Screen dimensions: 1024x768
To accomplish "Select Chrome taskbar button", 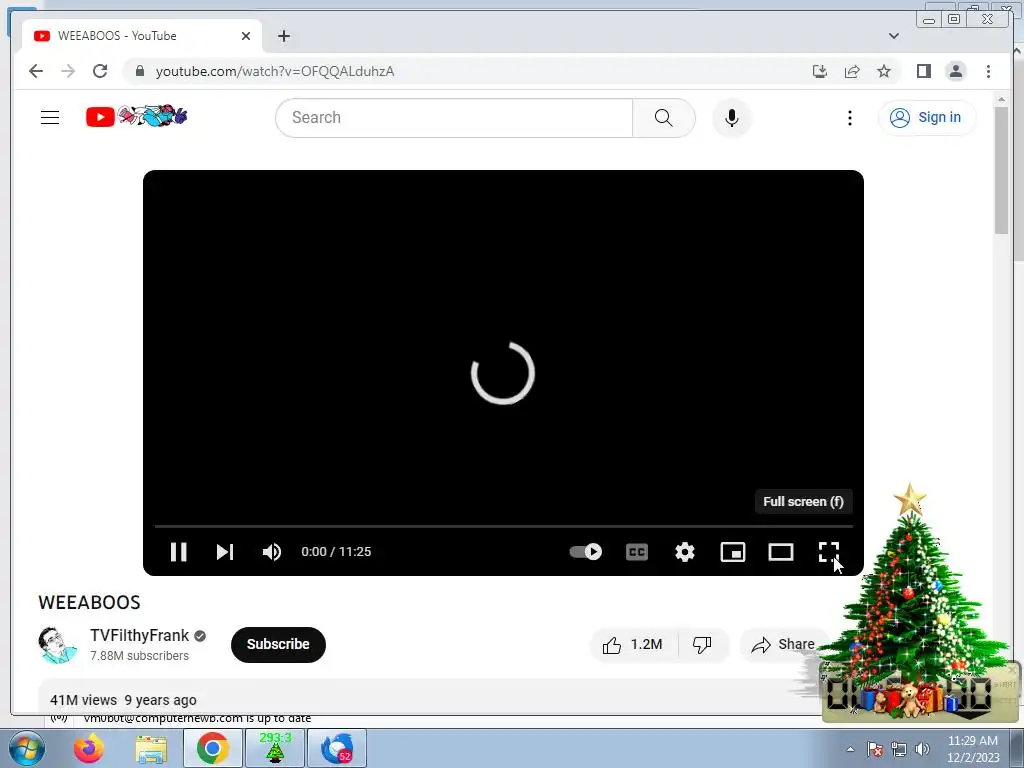I will pyautogui.click(x=212, y=748).
